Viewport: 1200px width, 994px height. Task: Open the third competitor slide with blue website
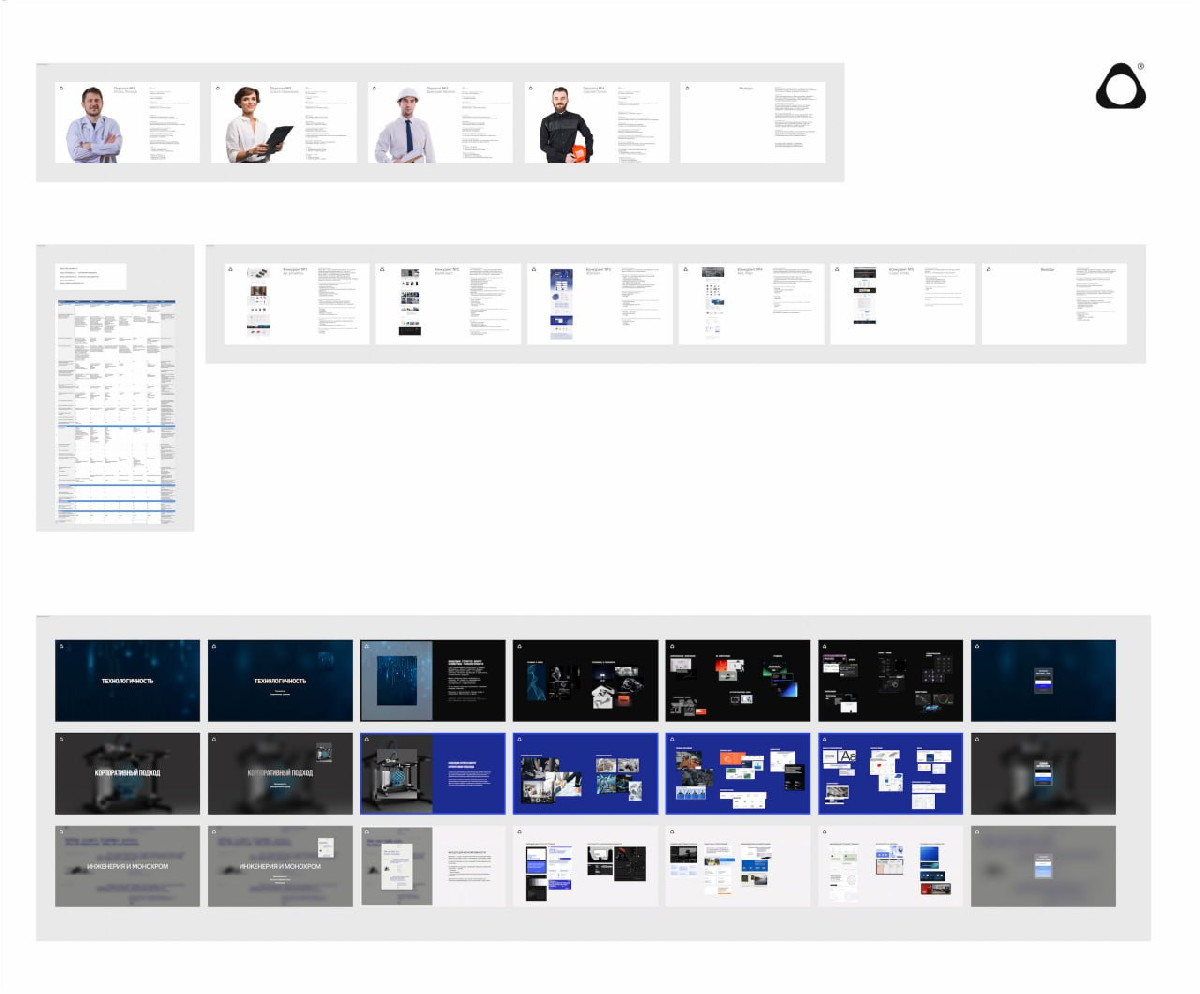[x=600, y=304]
